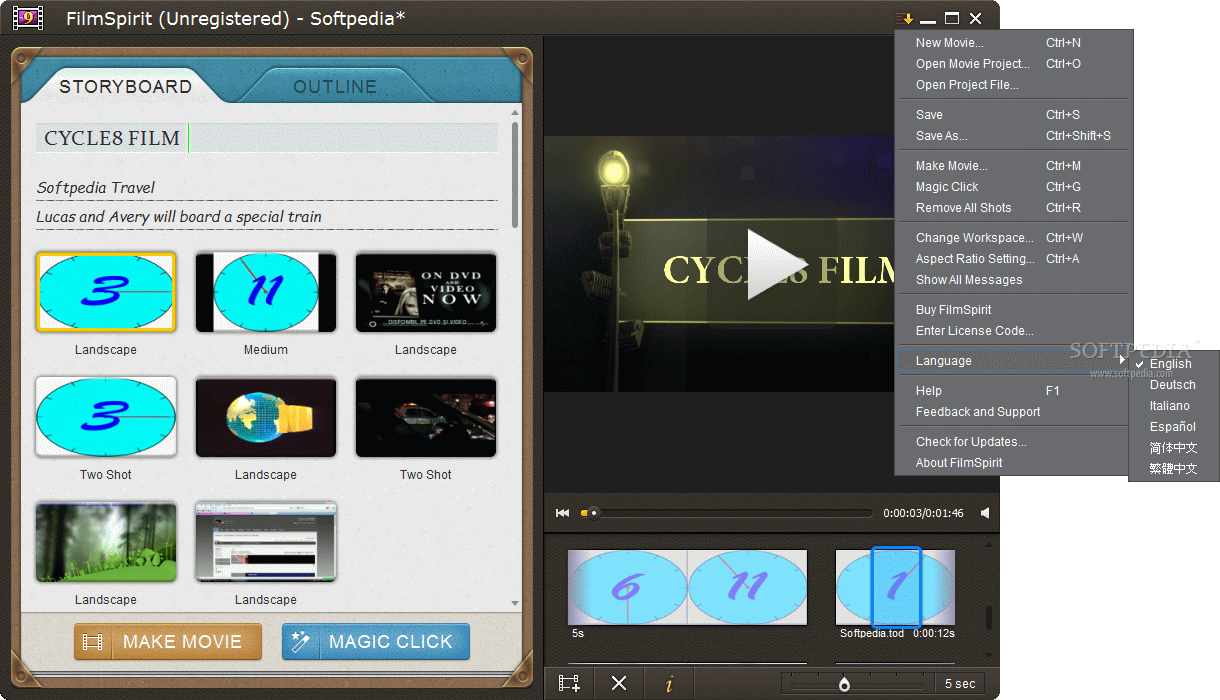Click storyboard scrollbar up arrow
1220x700 pixels.
(516, 112)
